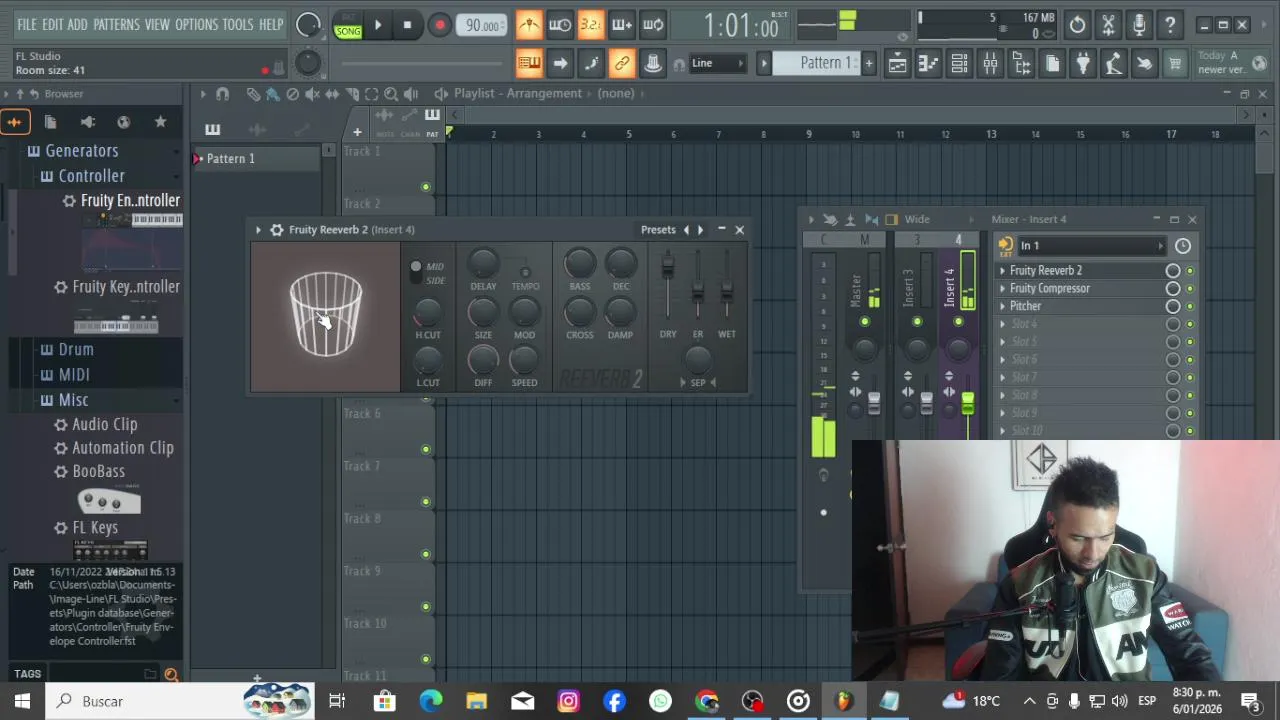Open the mixer In 1 input dropdown
This screenshot has width=1280, height=720.
pyautogui.click(x=1090, y=246)
